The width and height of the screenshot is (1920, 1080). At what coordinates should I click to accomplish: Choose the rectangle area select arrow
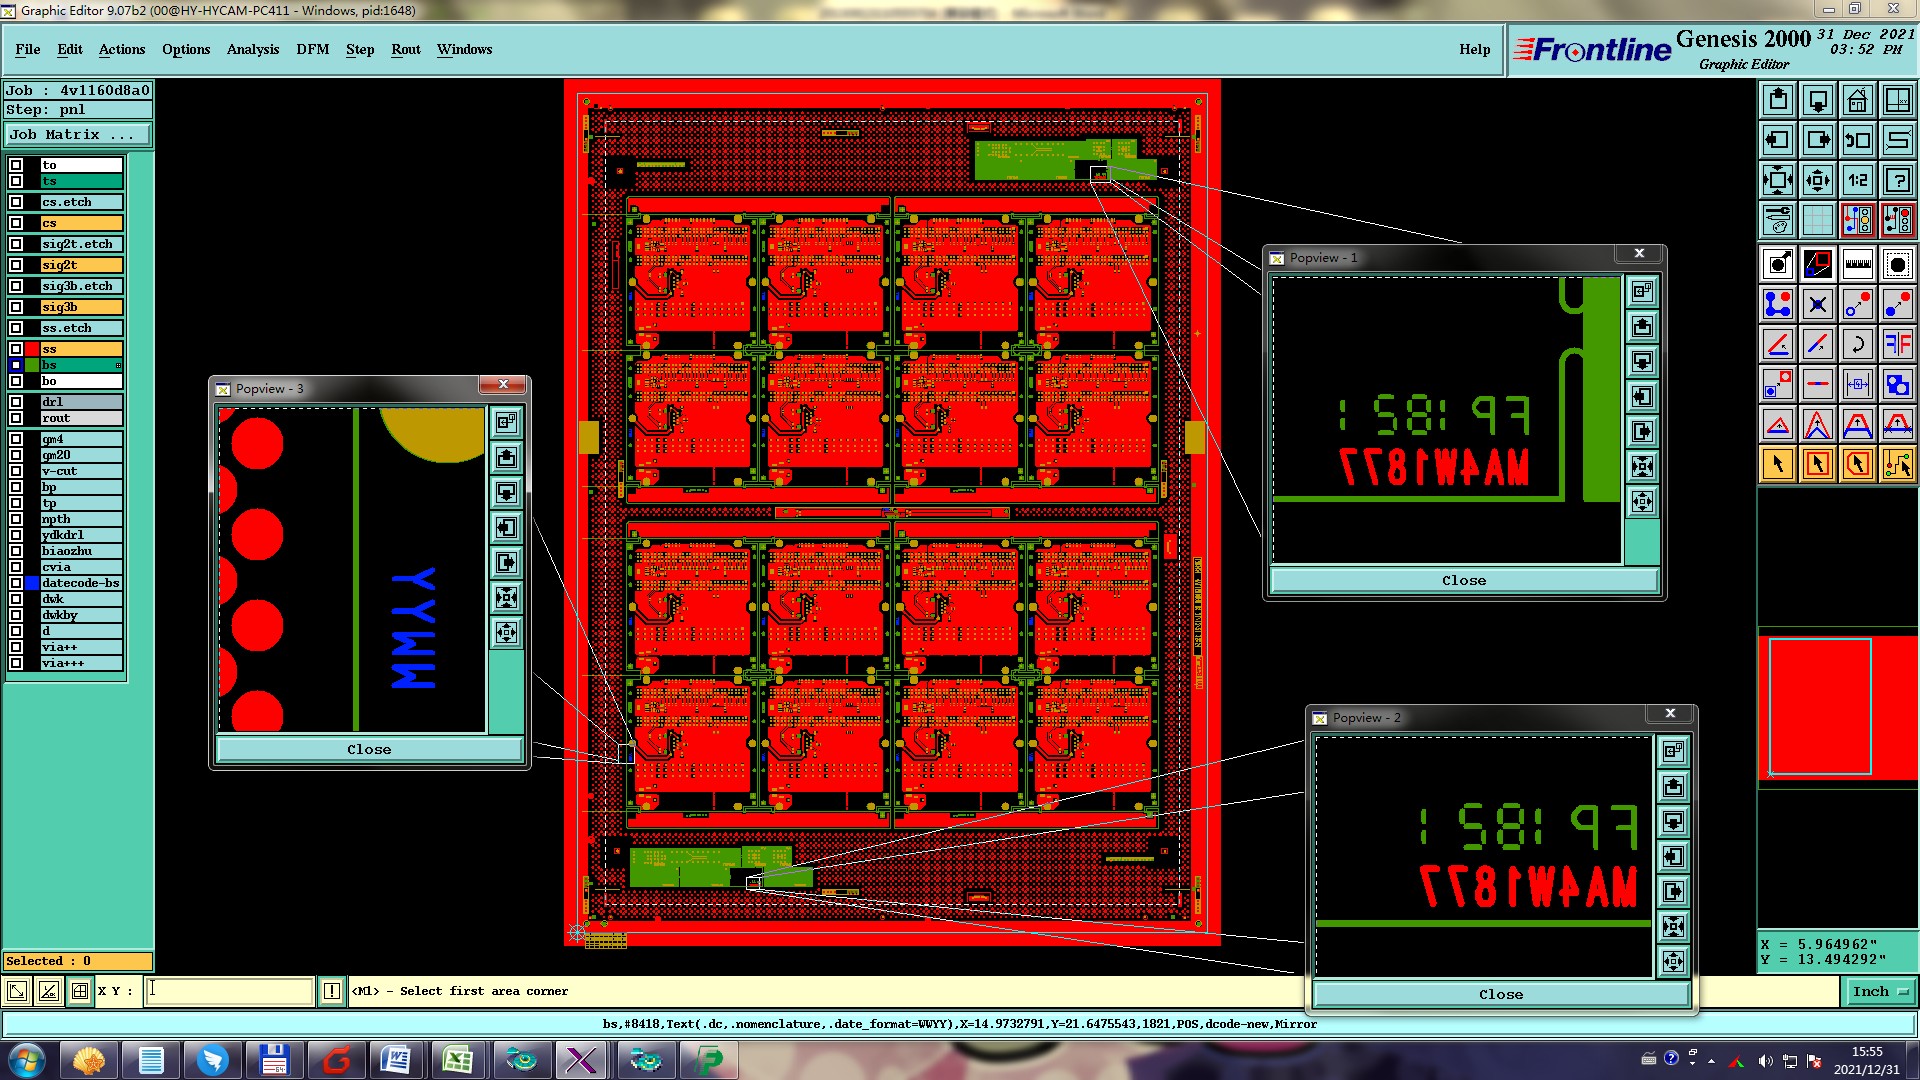(1817, 464)
